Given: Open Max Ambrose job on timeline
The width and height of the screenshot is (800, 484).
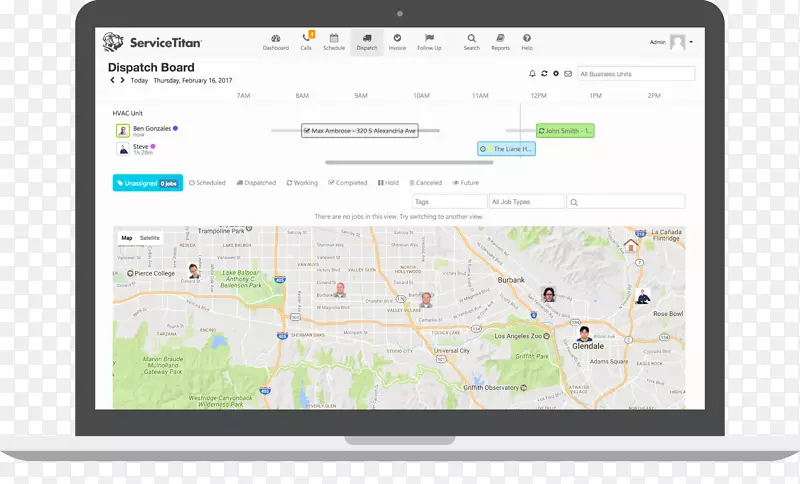Looking at the screenshot, I should (360, 131).
